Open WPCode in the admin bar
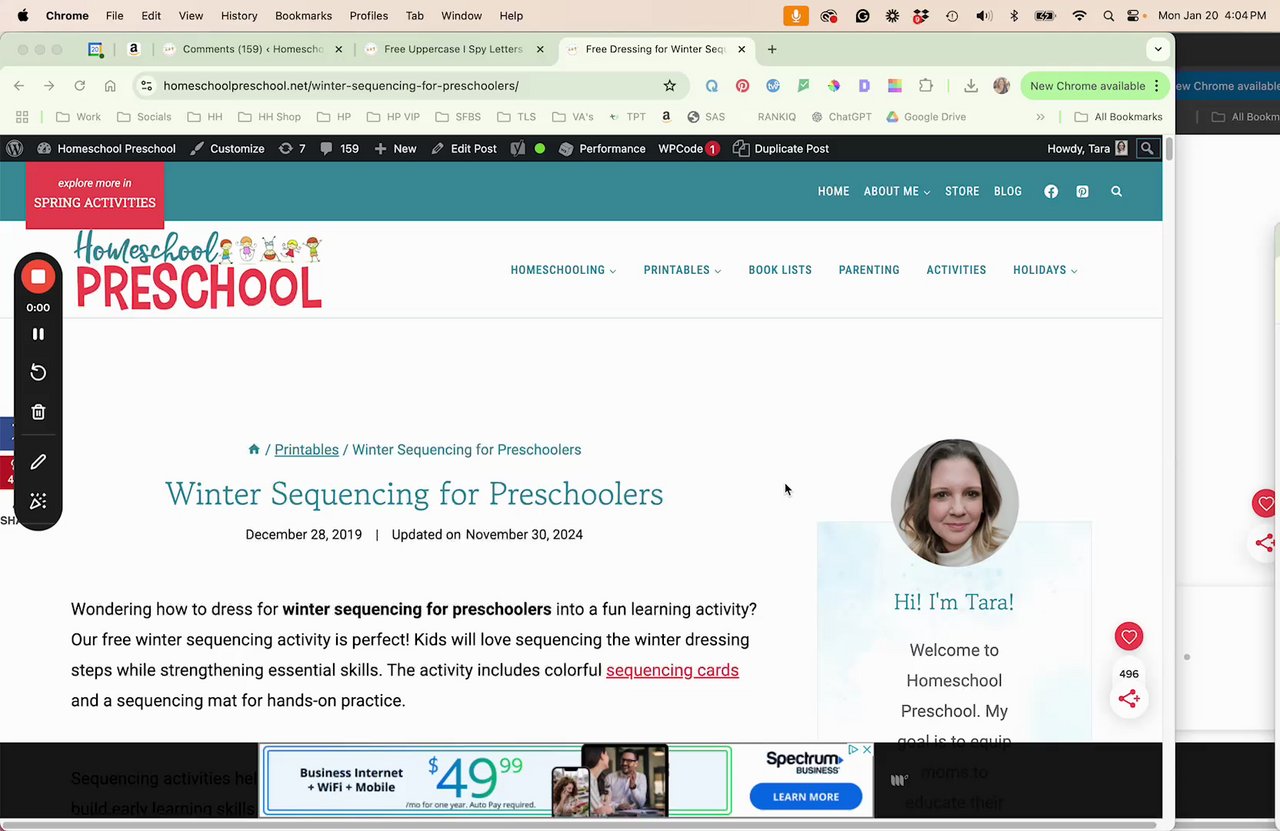The height and width of the screenshot is (831, 1280). 688,148
